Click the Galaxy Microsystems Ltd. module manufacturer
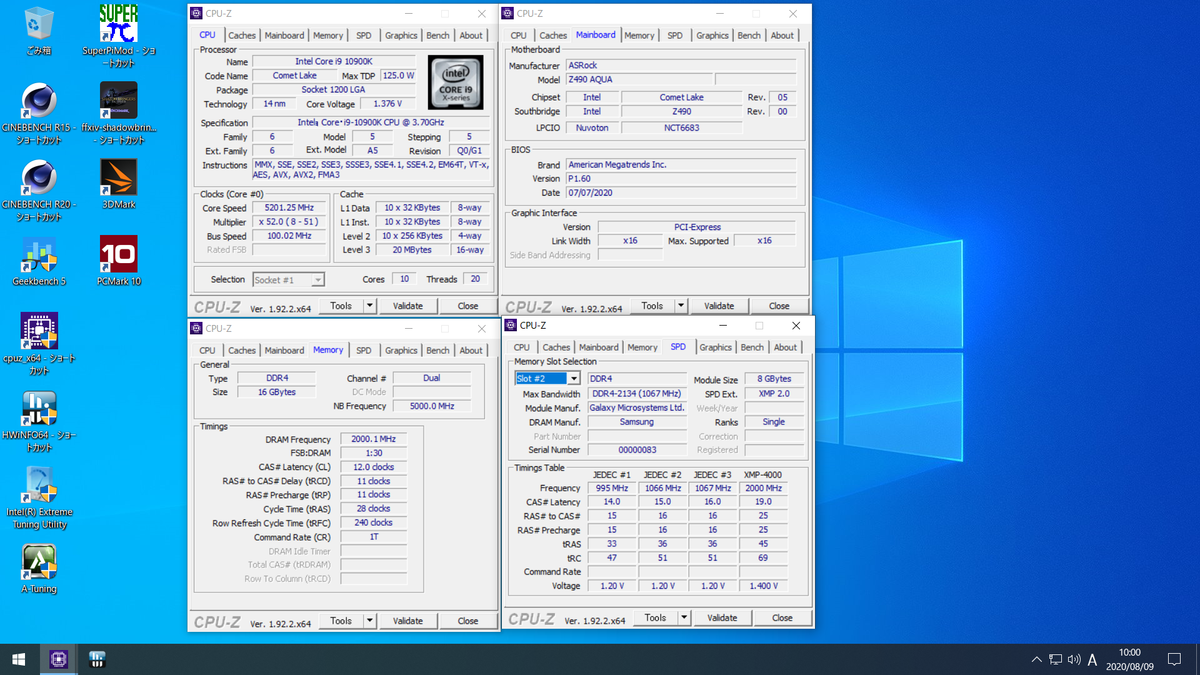Screen dimensions: 1200x675 [637, 408]
